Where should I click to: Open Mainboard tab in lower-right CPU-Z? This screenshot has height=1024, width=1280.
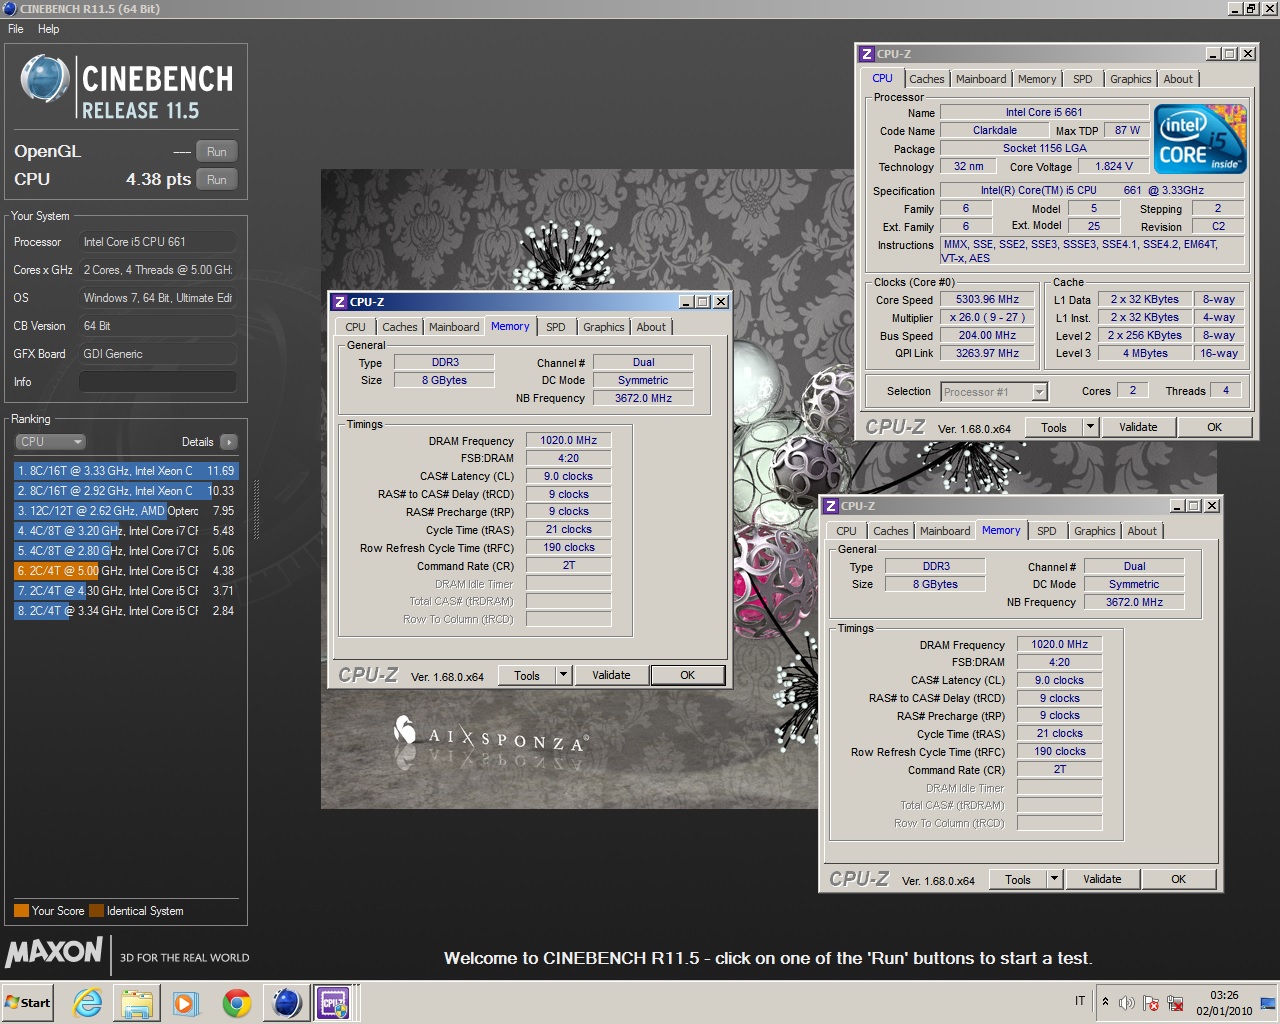pyautogui.click(x=945, y=531)
